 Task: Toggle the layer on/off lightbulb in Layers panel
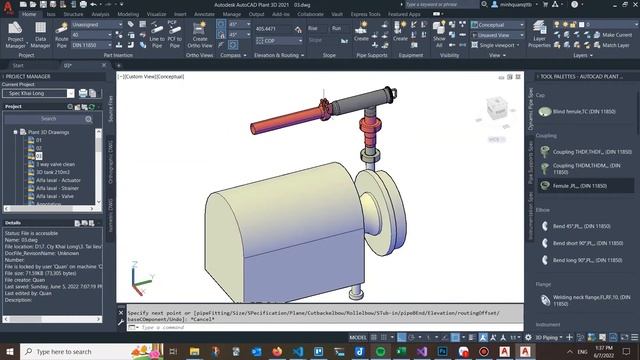[556, 24]
